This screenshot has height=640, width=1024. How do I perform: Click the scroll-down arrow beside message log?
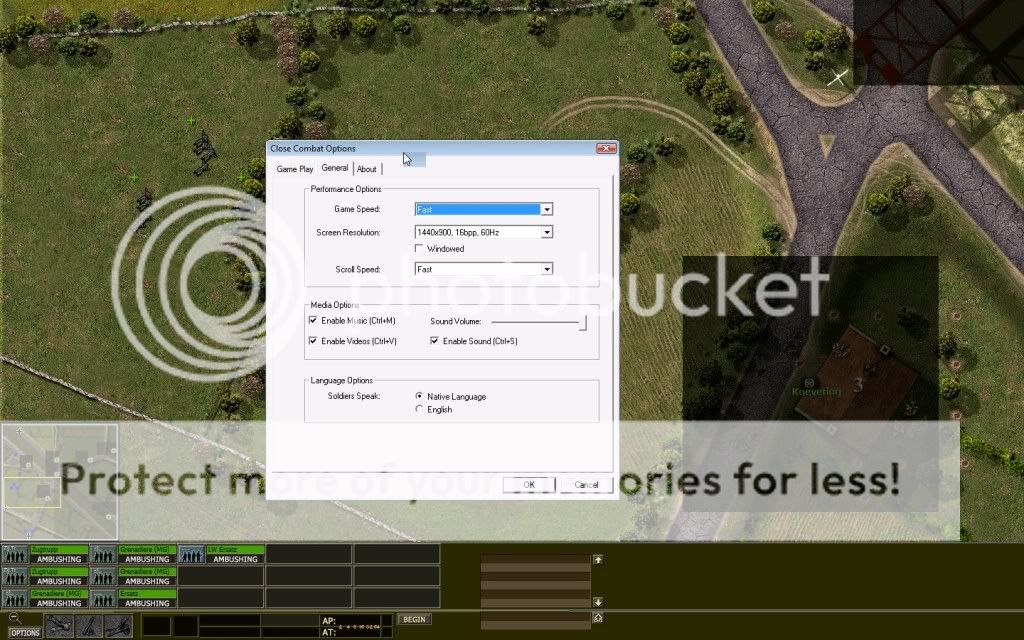tap(598, 602)
